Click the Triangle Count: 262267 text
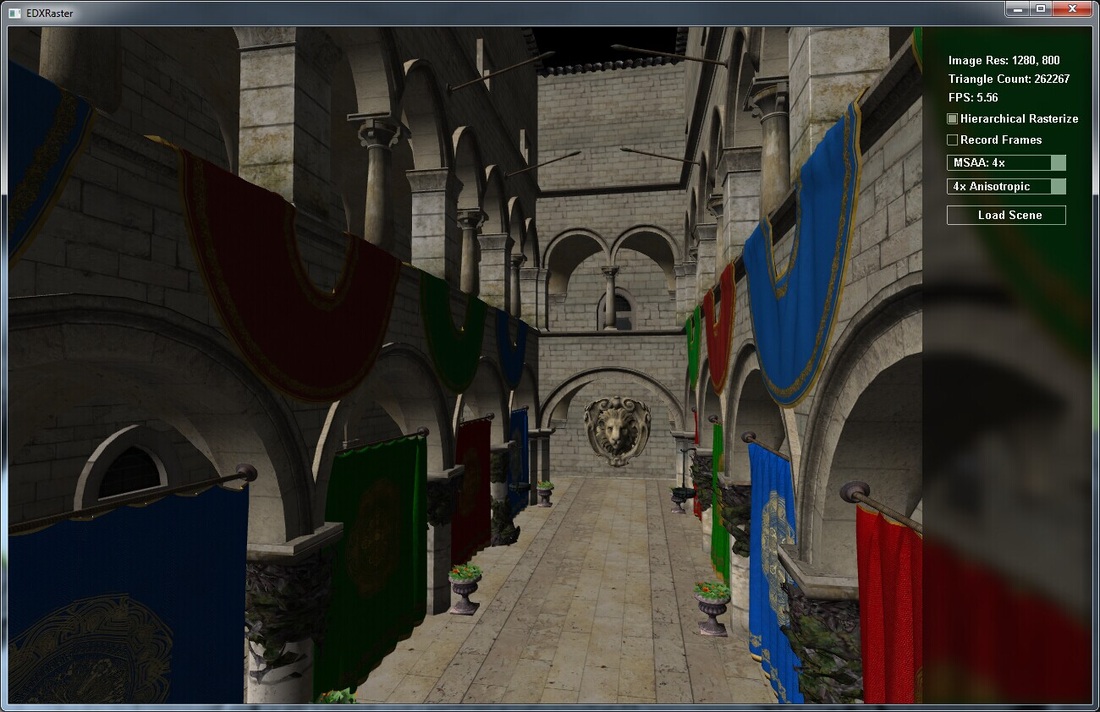This screenshot has width=1100, height=712. click(1009, 79)
